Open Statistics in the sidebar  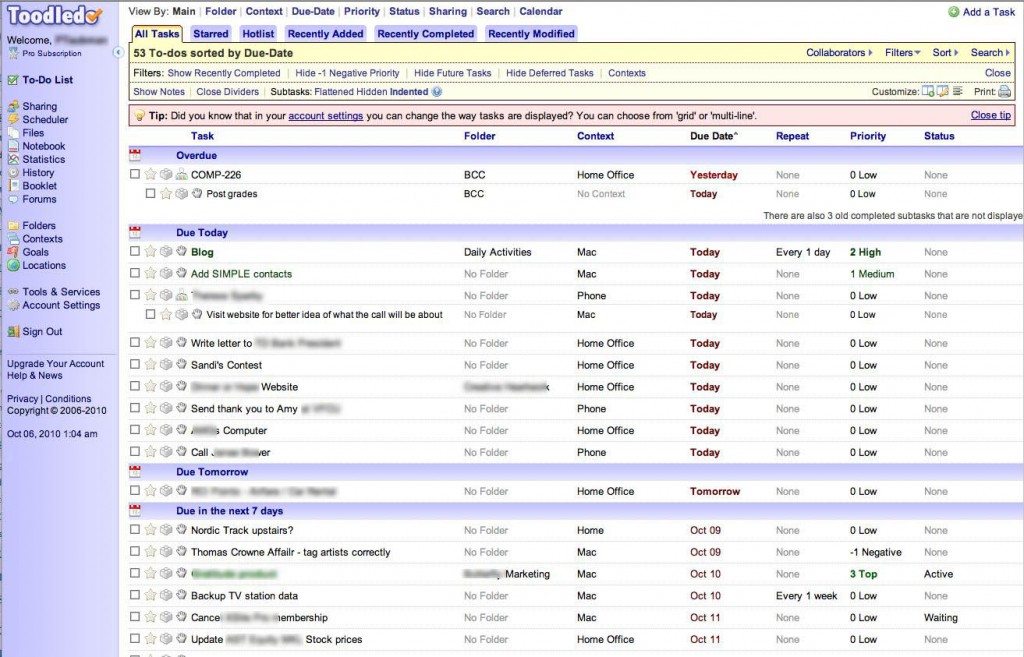coord(44,159)
